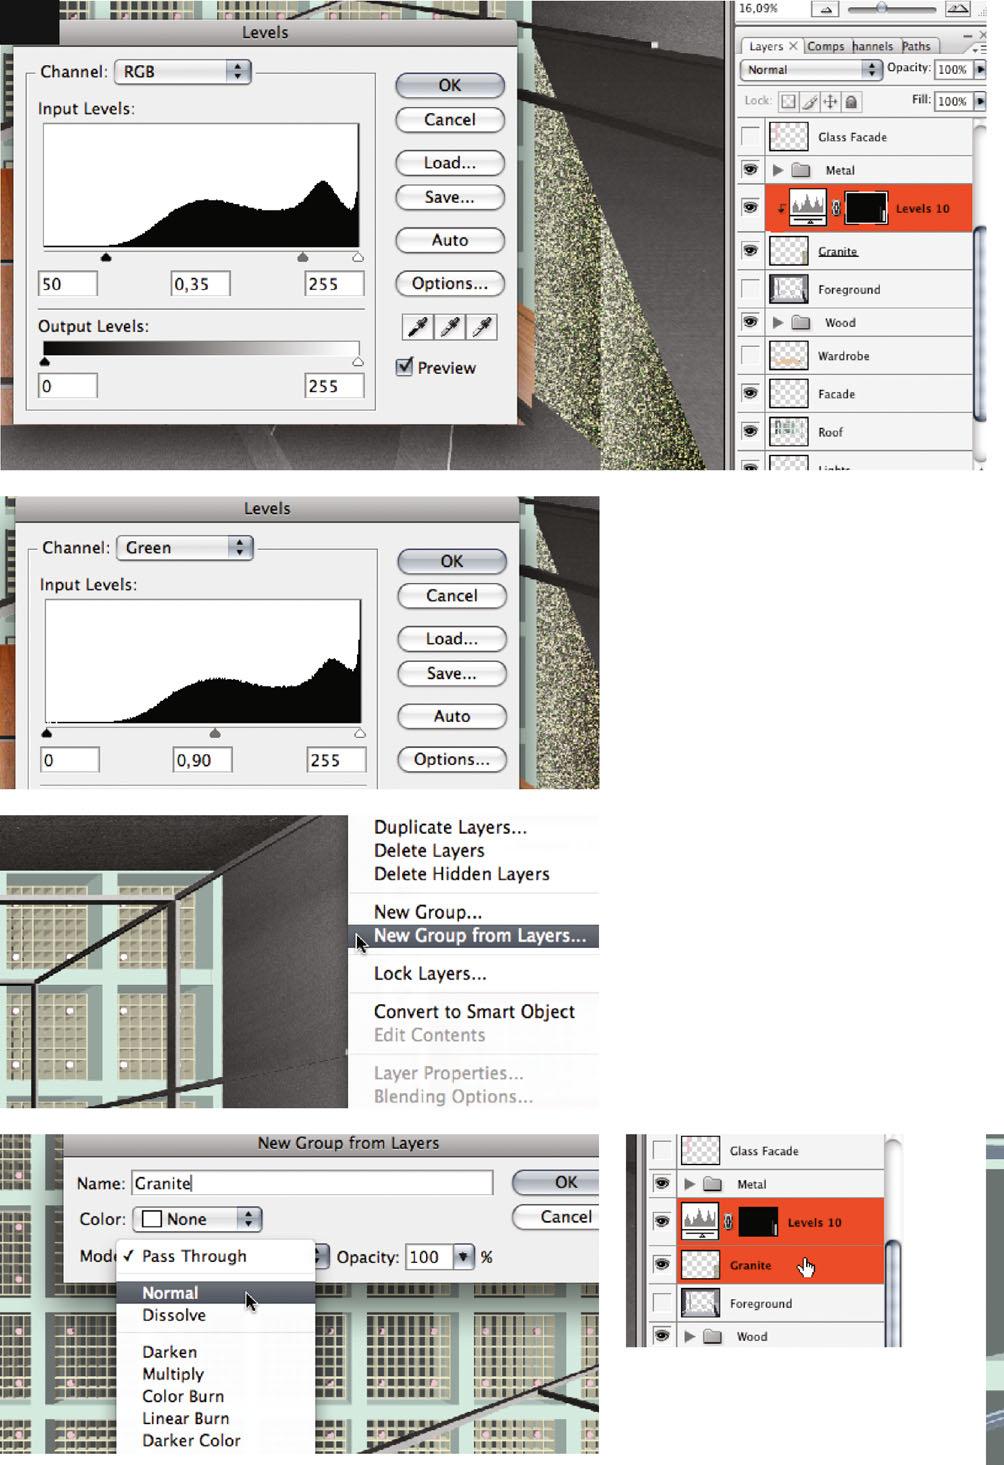Pick the white point eyedropper in RGB Levels dialog

[483, 327]
